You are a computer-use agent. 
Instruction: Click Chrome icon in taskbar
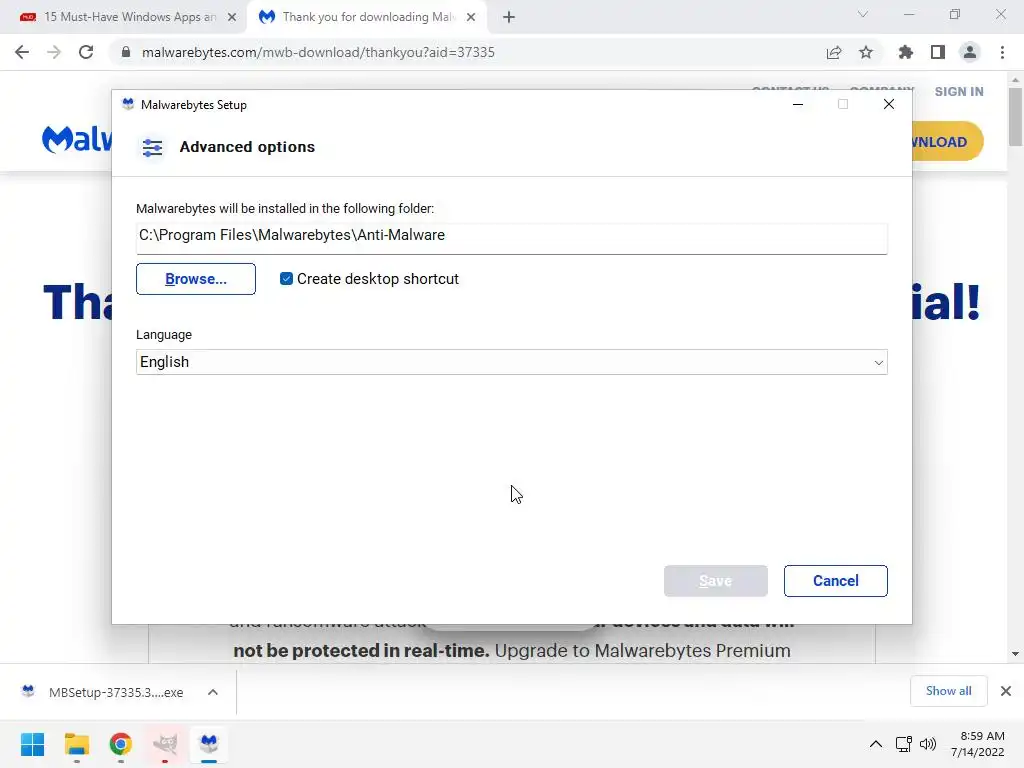121,744
